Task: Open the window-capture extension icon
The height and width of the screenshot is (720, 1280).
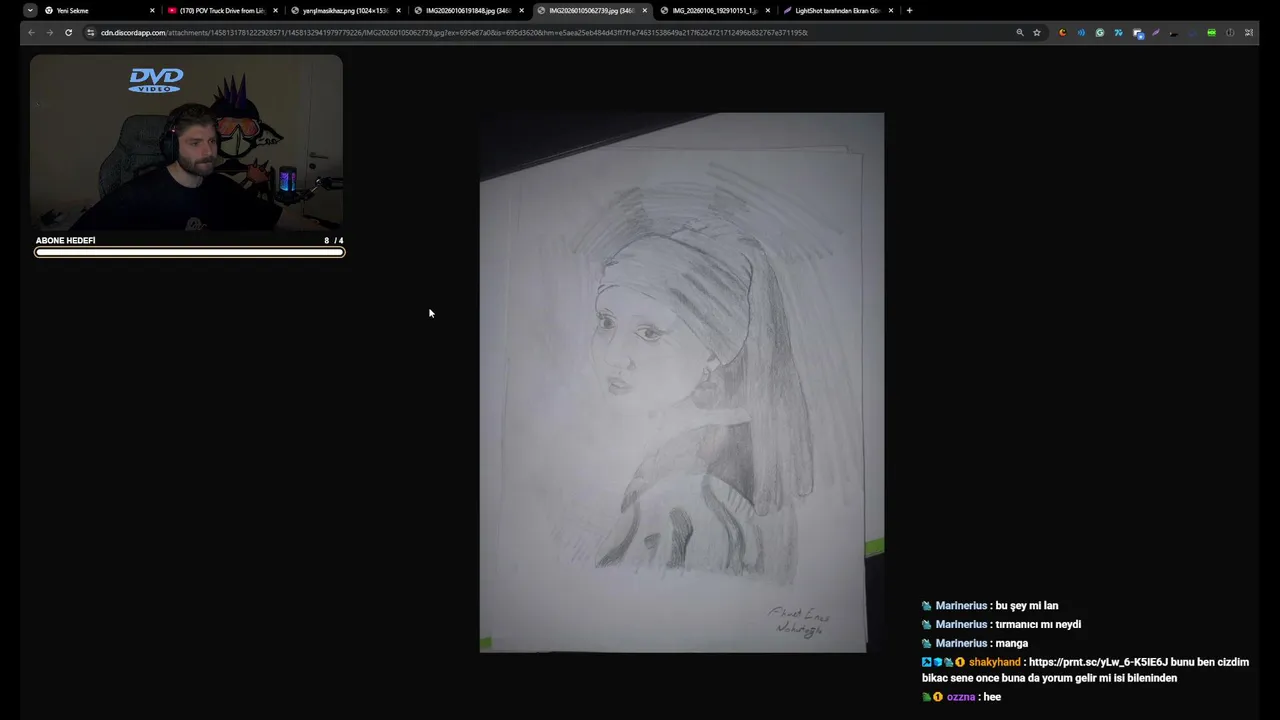Action: (x=1137, y=32)
